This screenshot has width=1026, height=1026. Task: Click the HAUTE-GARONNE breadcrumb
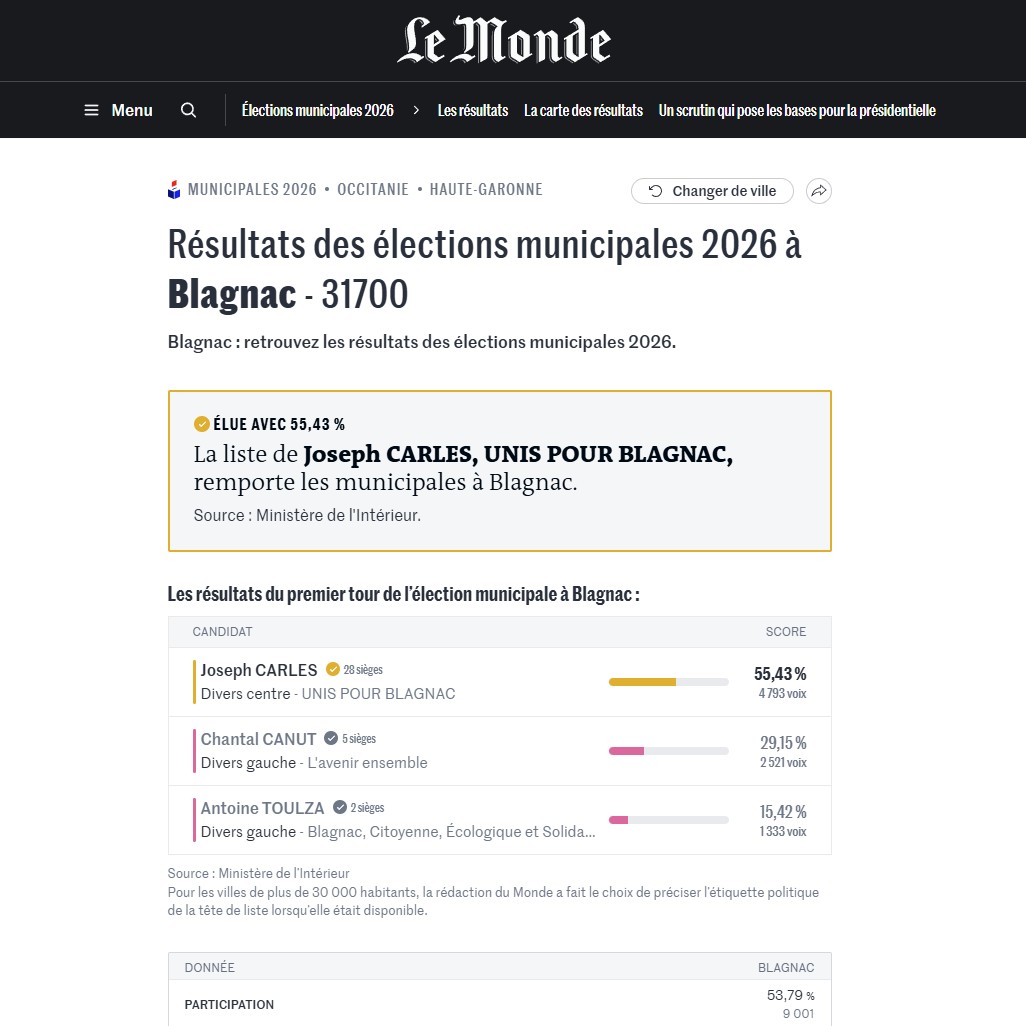pyautogui.click(x=486, y=190)
